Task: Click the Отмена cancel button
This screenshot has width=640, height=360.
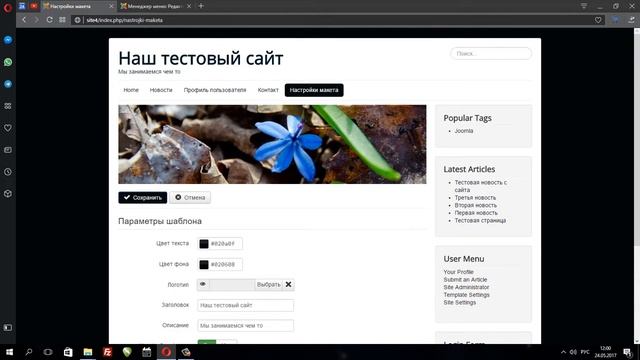Action: (190, 198)
